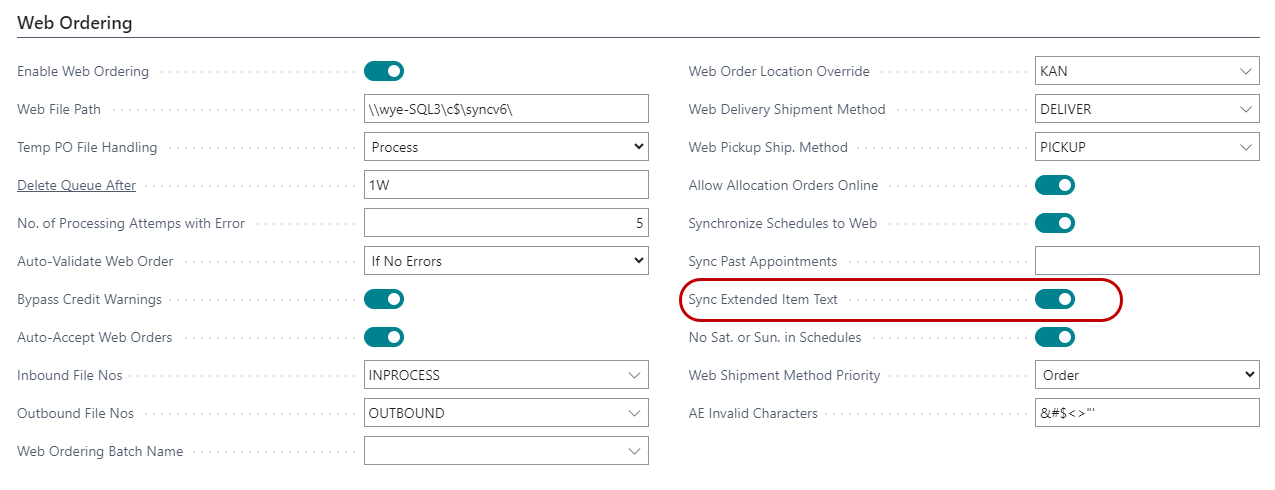Click the Web File Path field
This screenshot has height=490, width=1275.
pos(506,109)
